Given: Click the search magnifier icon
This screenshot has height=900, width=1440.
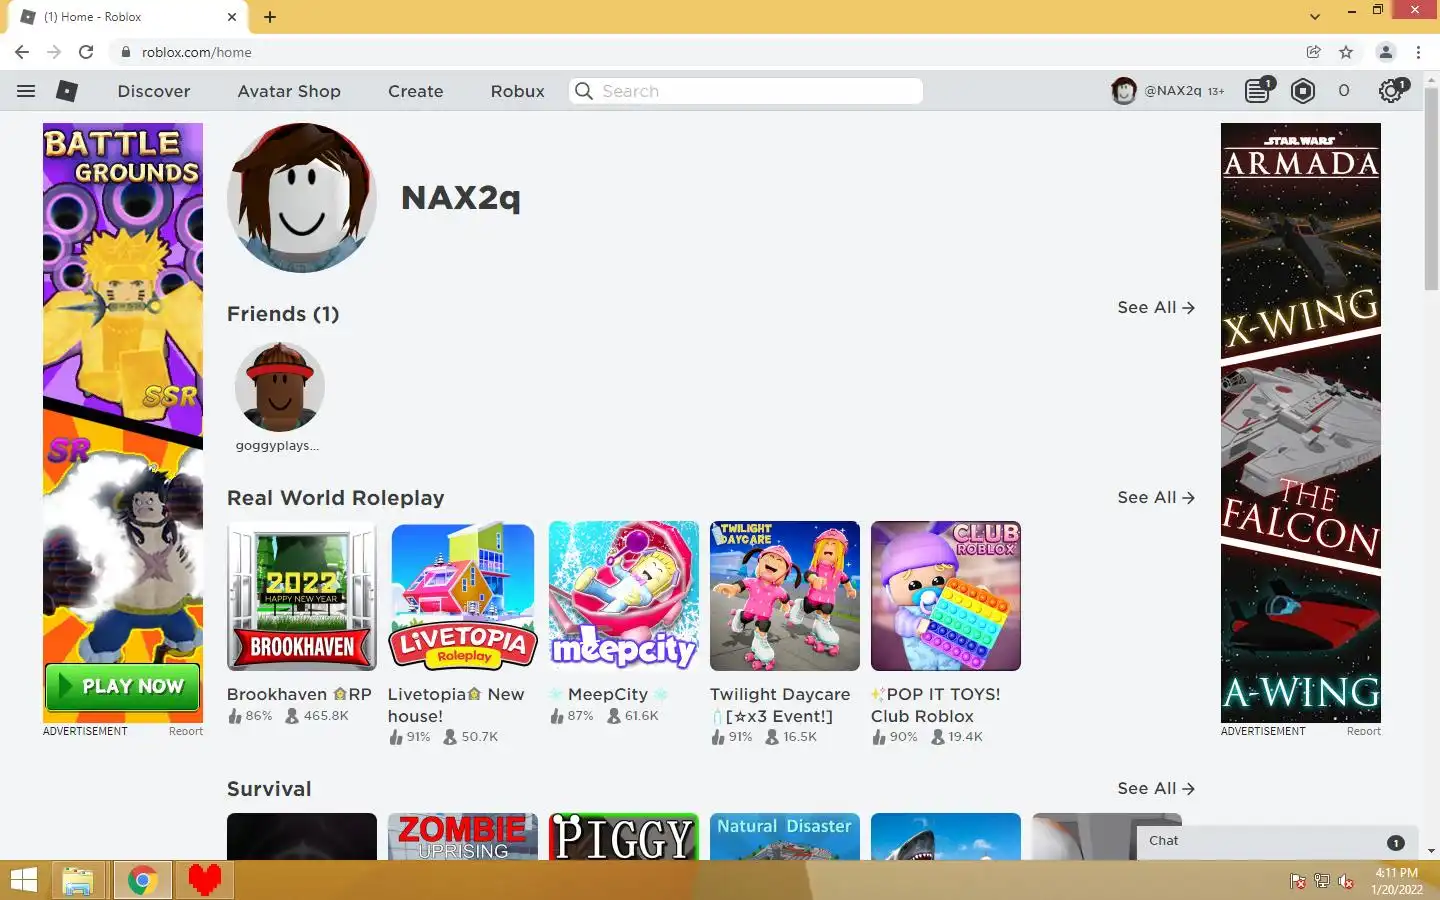Looking at the screenshot, I should 584,91.
